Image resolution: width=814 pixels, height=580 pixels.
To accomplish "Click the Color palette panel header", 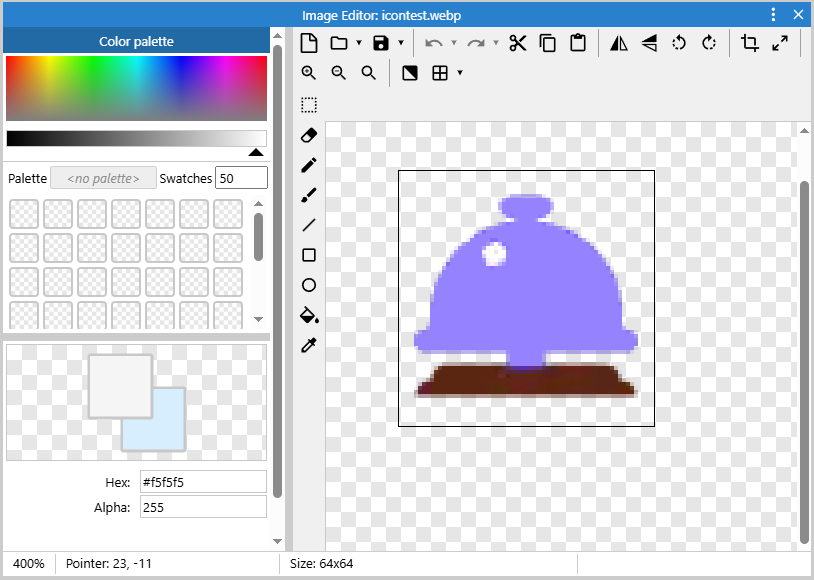I will click(136, 42).
